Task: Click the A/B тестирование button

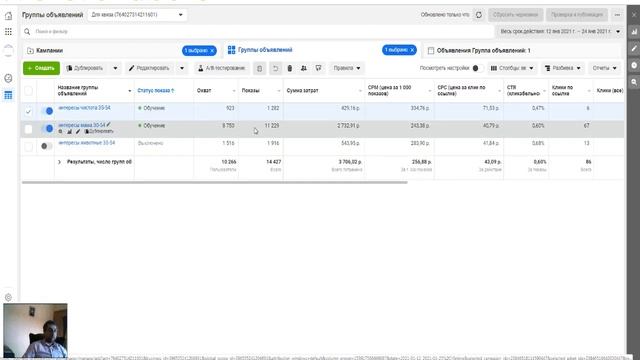Action: tap(222, 68)
